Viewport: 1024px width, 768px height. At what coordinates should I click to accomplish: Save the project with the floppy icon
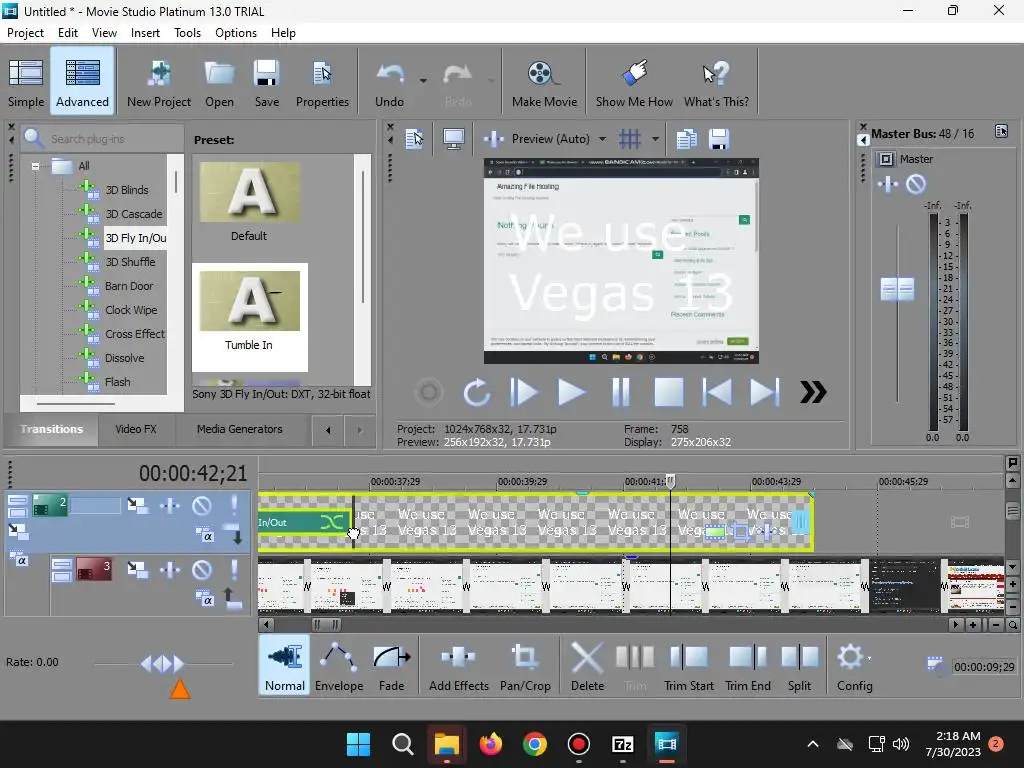[x=266, y=82]
